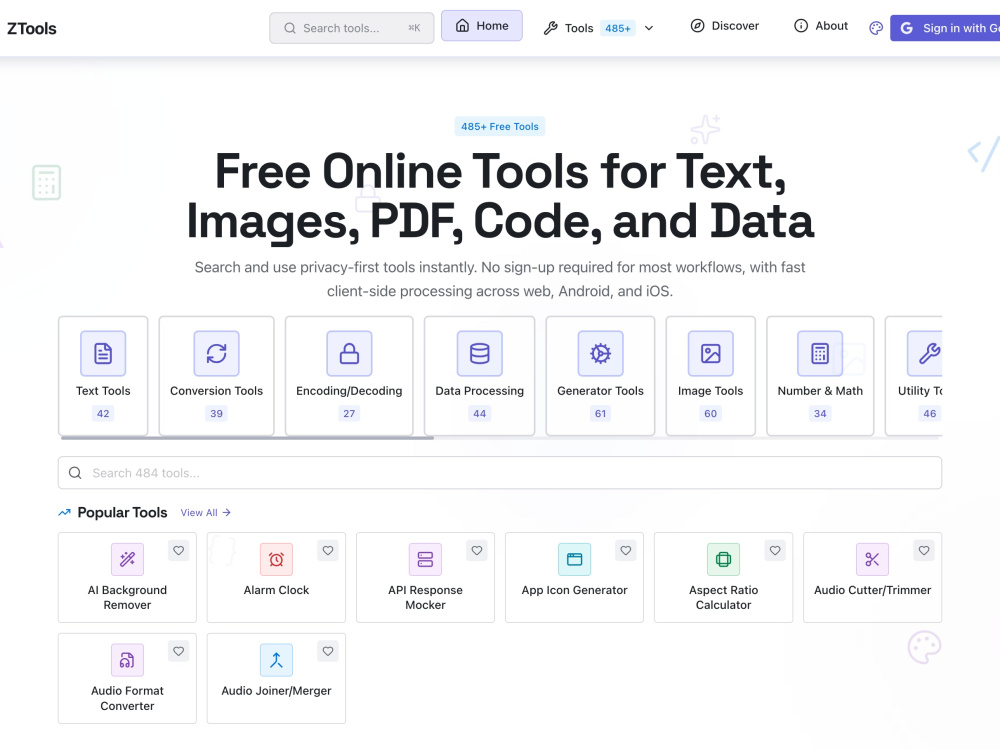This screenshot has height=750, width=1000.
Task: Favorite App Icon Generator with heart
Action: coord(626,550)
